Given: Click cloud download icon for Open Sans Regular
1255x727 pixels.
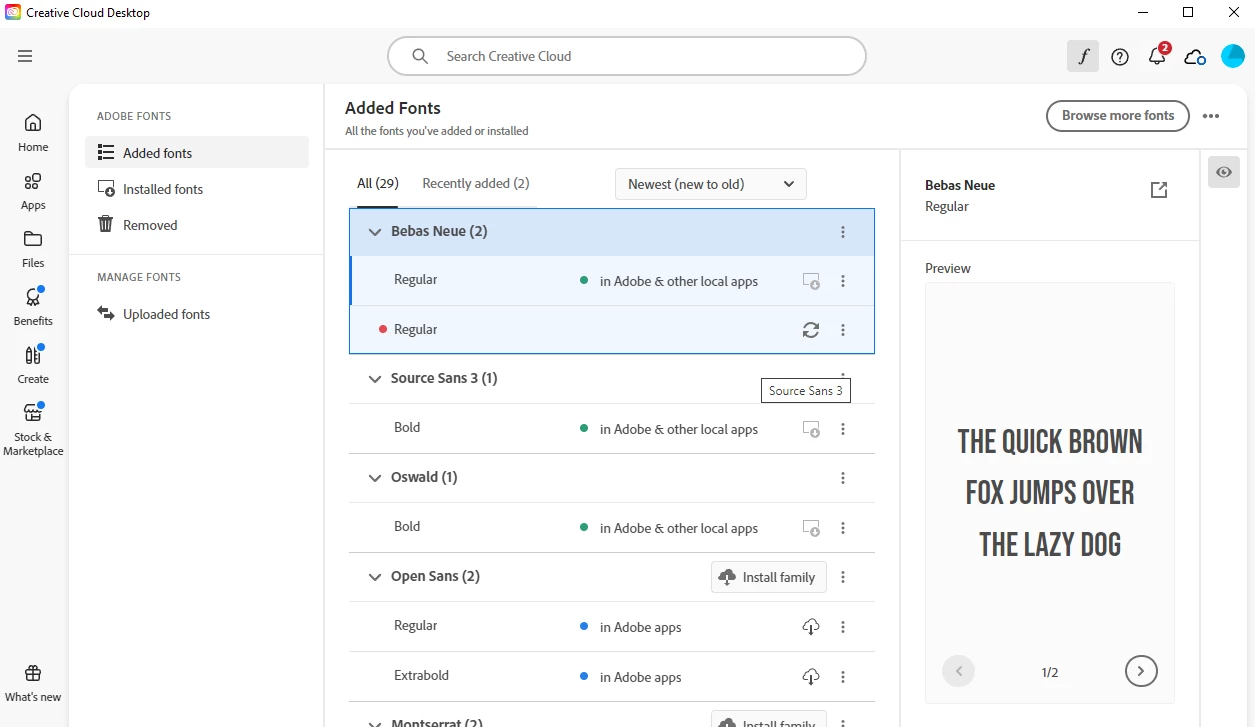Looking at the screenshot, I should 811,627.
